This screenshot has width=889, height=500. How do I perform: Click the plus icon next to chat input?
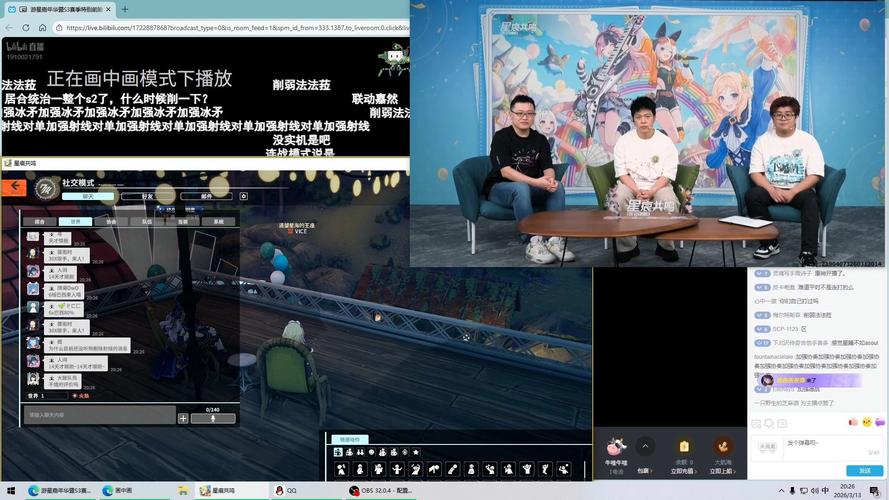coord(183,418)
